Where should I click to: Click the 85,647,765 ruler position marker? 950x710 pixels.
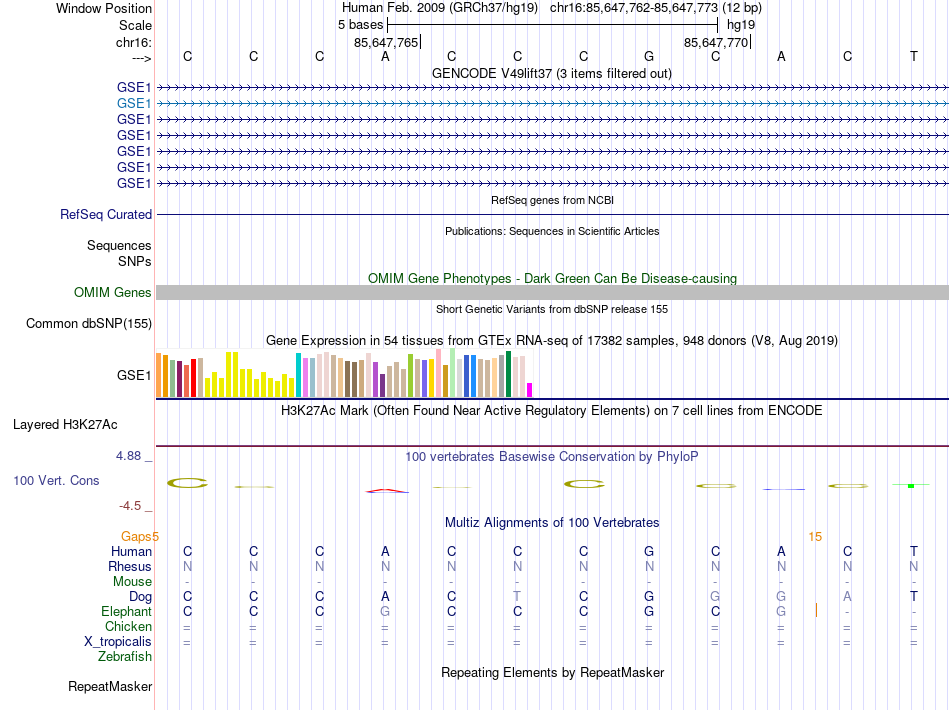(387, 42)
